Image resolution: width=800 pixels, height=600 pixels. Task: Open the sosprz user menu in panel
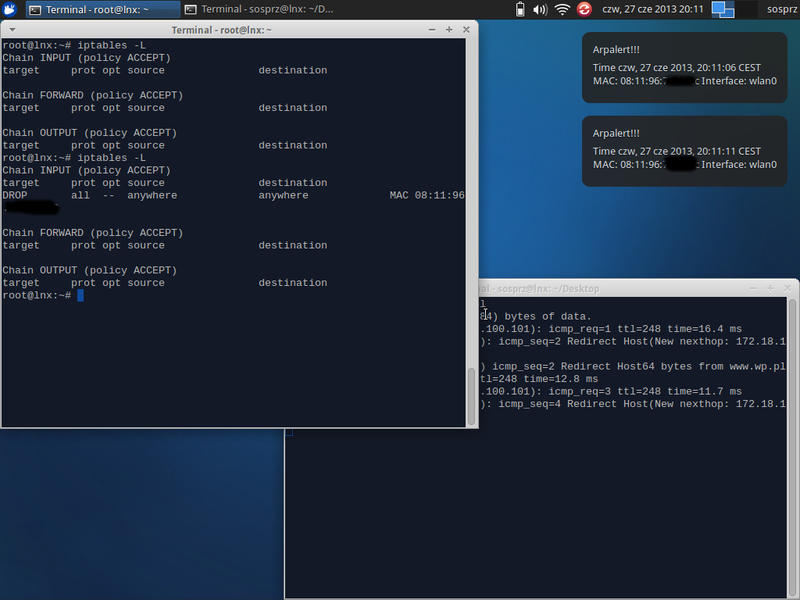[782, 9]
